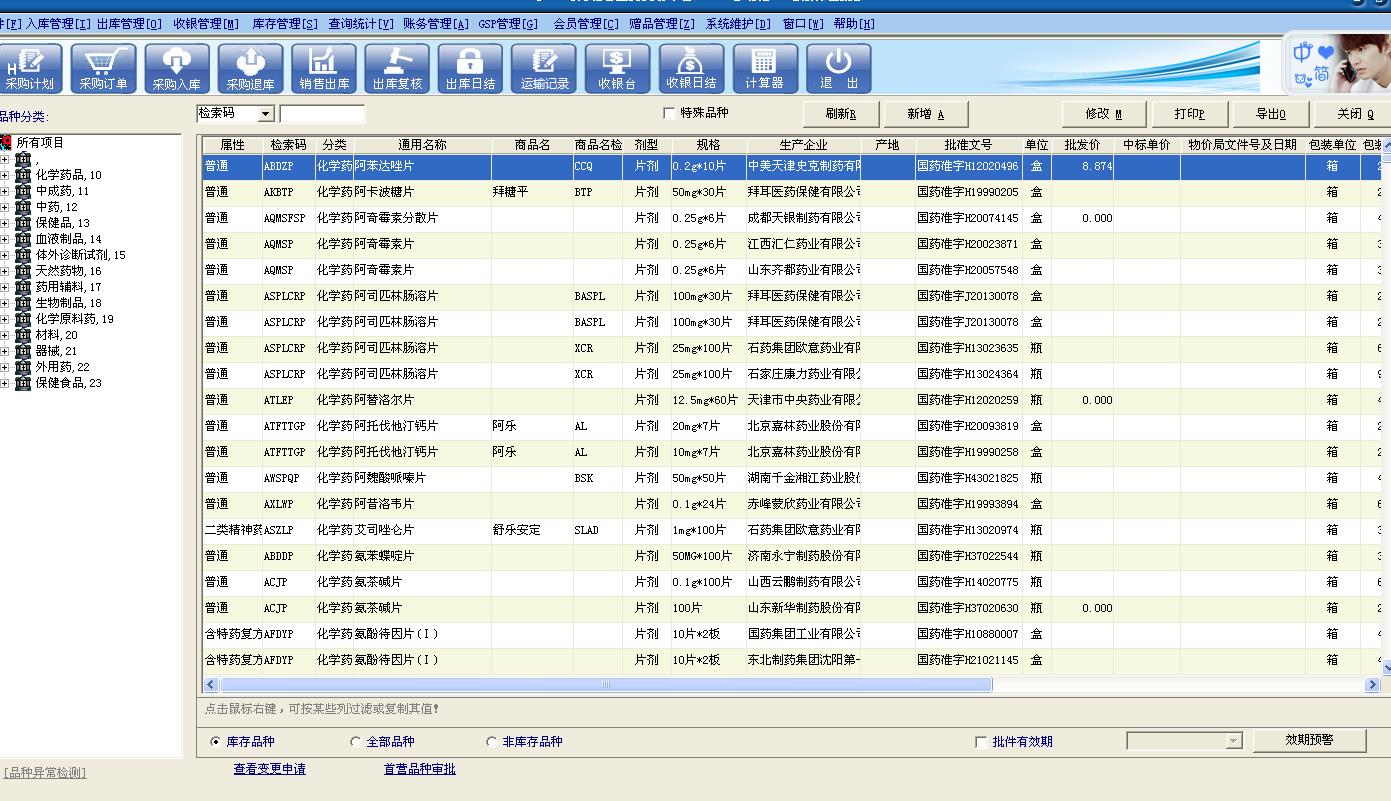Viewport: 1391px width, 801px height.
Task: Open the 采购计划 toolbar icon
Action: pyautogui.click(x=30, y=69)
